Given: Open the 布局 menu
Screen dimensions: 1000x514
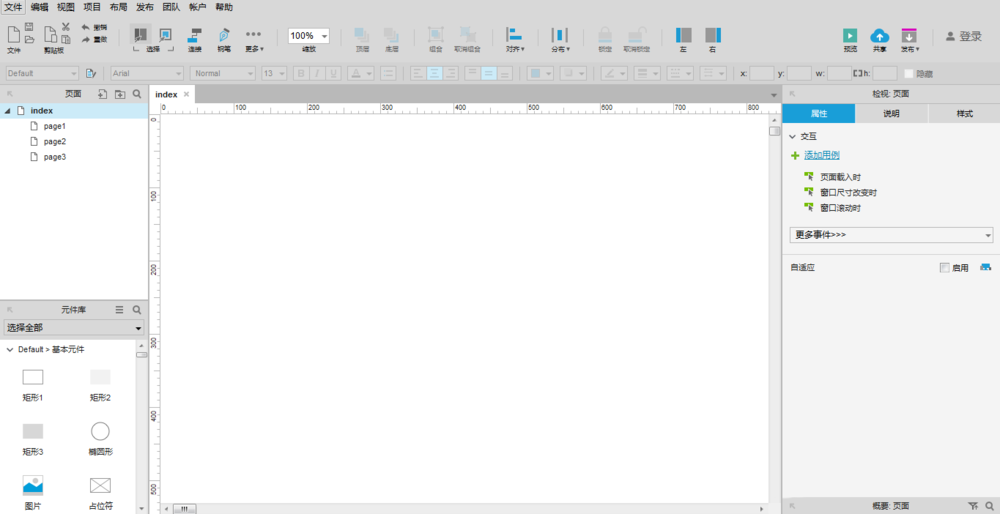Looking at the screenshot, I should 118,8.
